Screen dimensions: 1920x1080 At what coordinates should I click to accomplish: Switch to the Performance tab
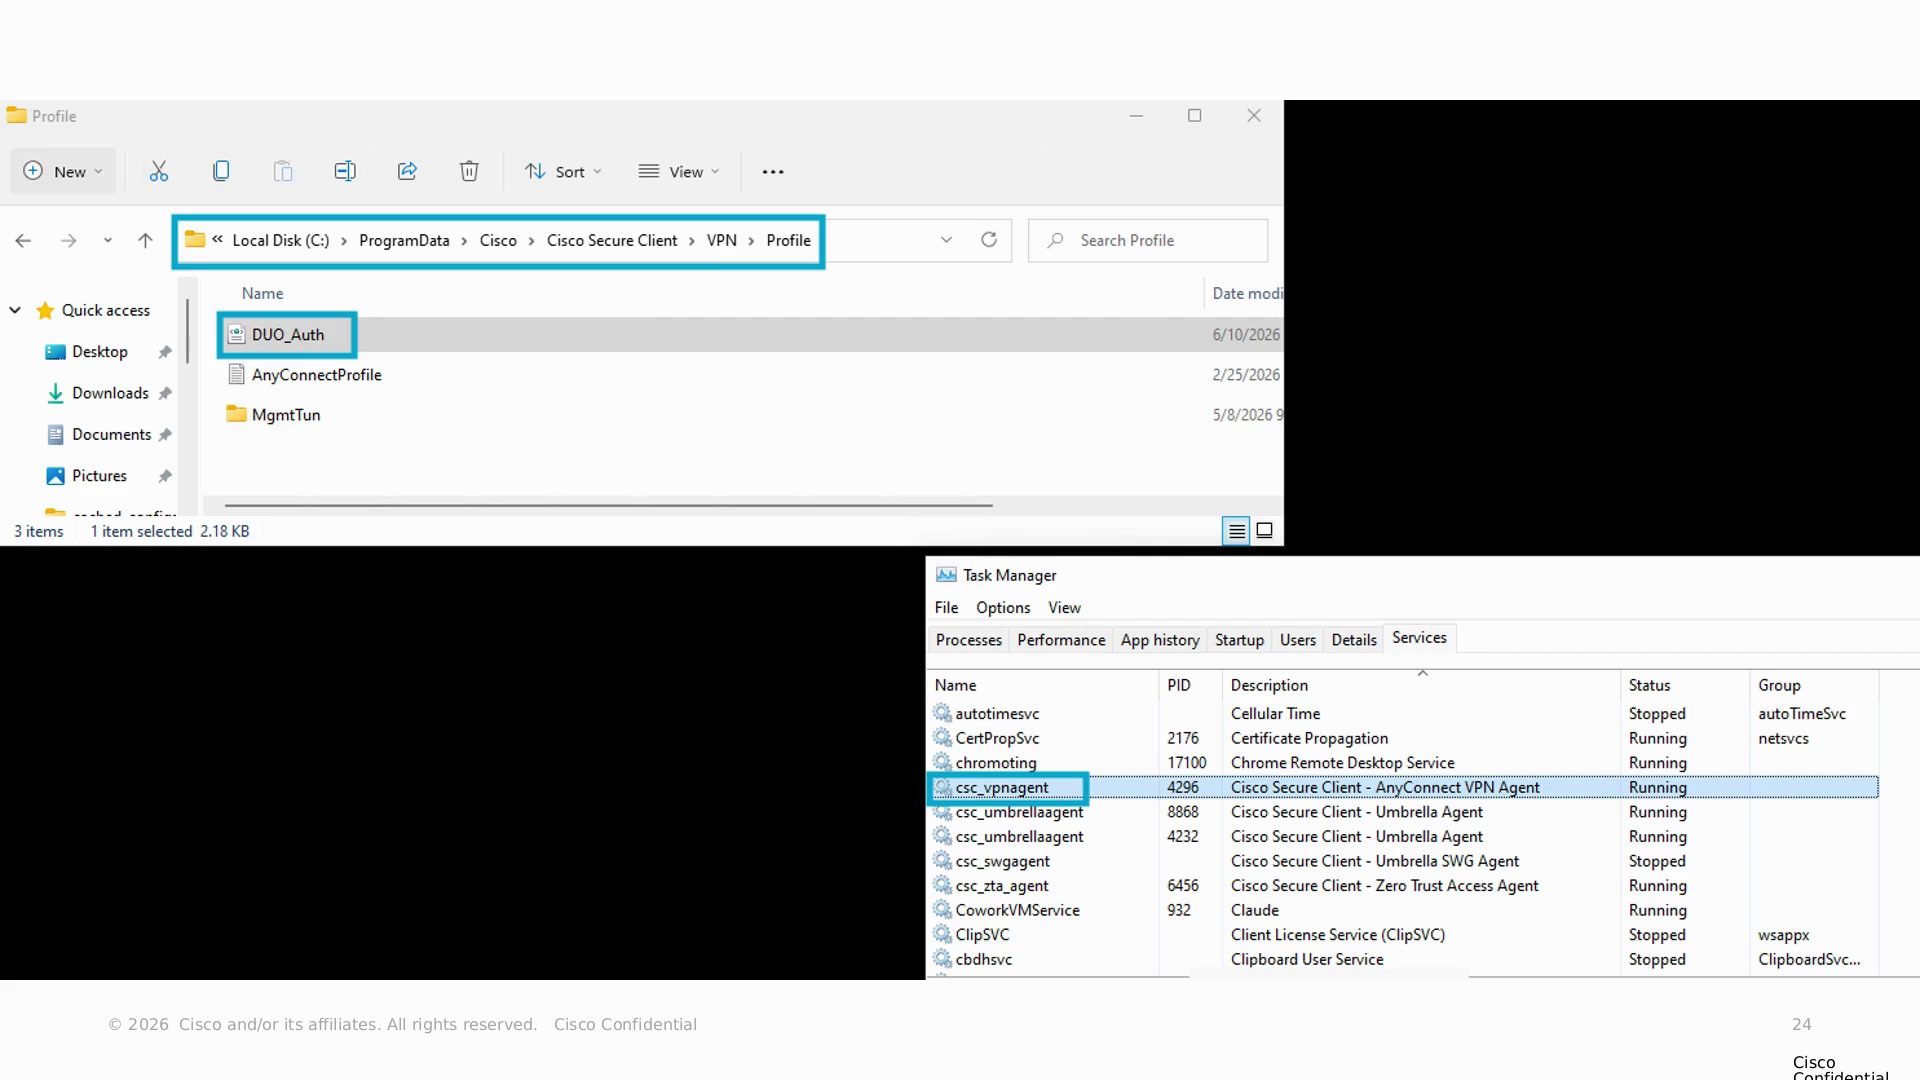click(1061, 640)
